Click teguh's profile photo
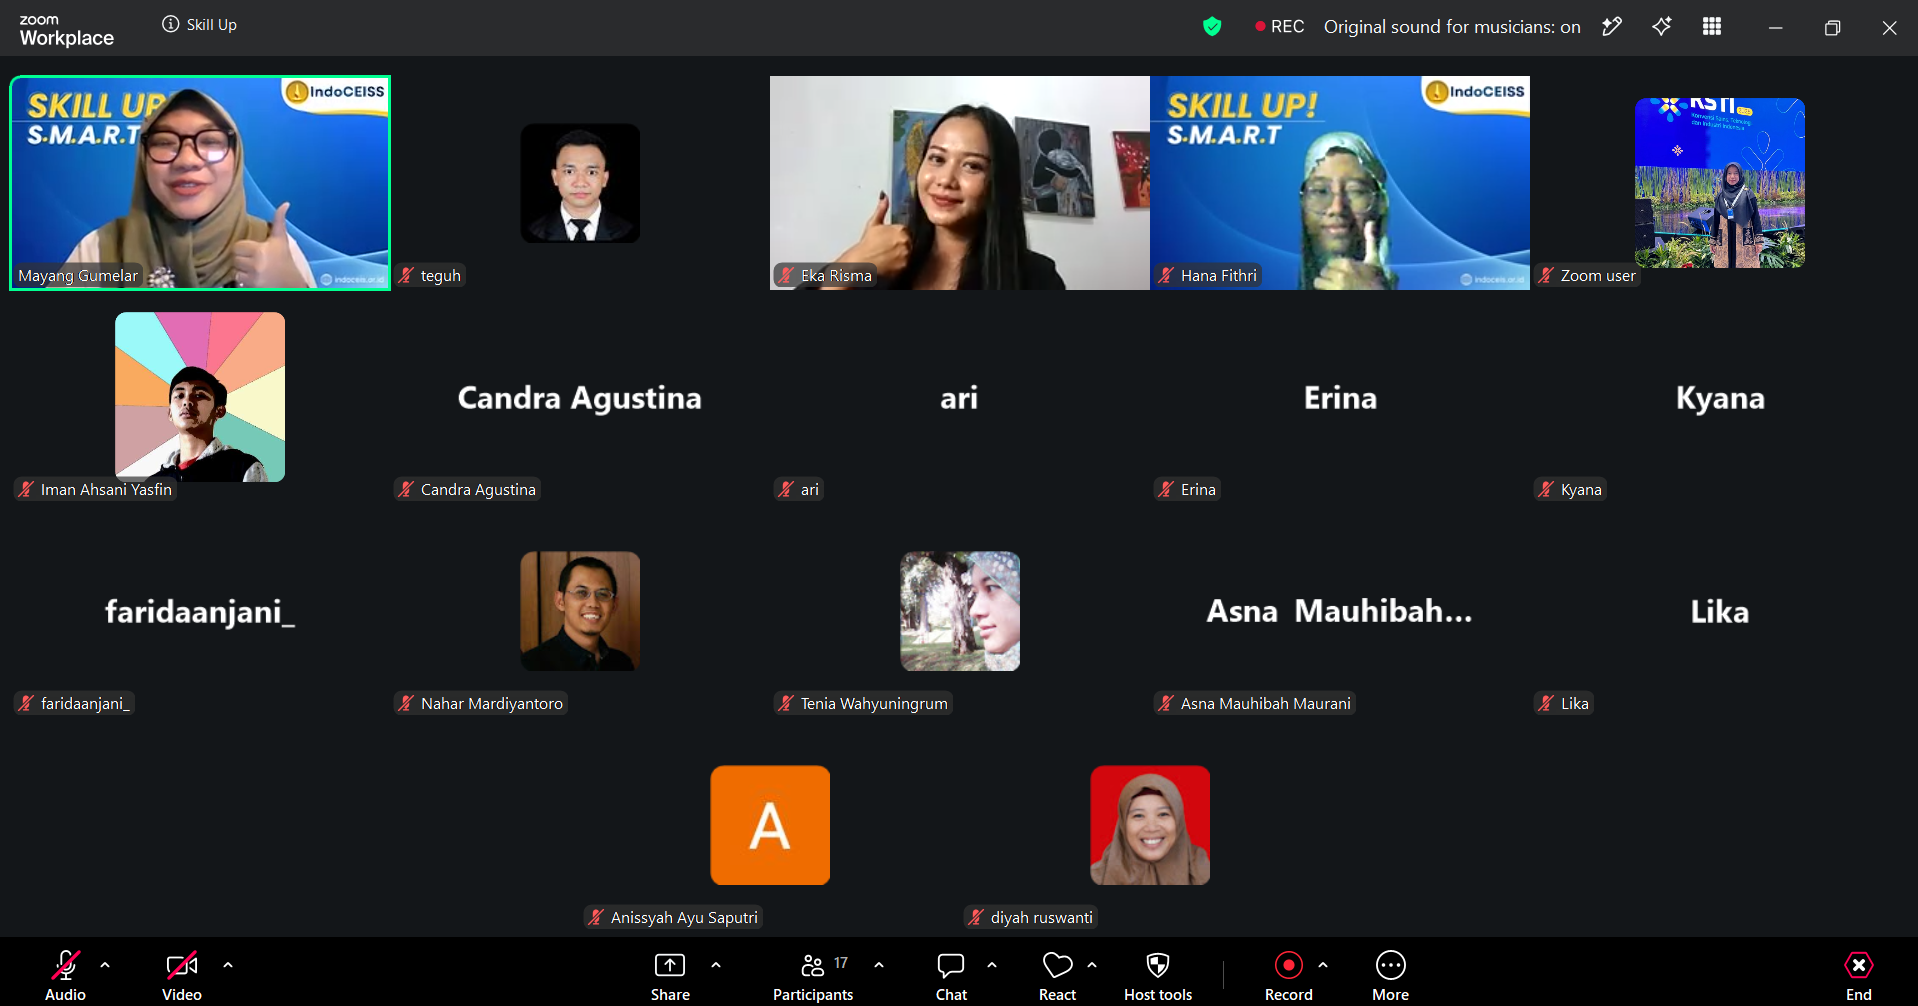 coord(580,183)
